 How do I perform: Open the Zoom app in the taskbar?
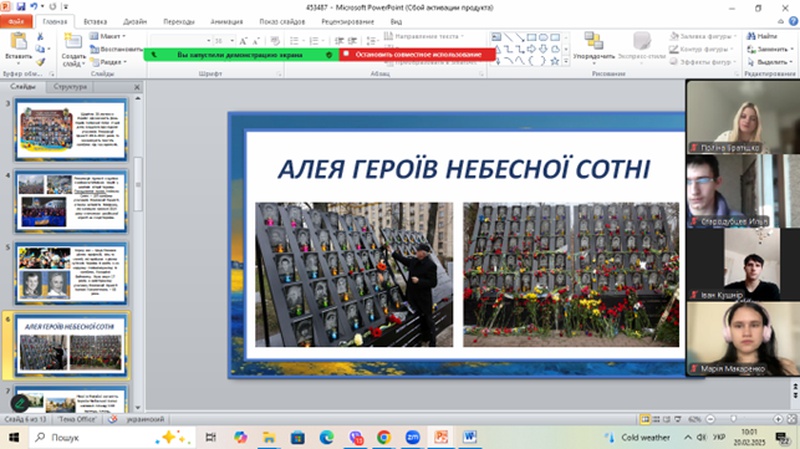pos(411,437)
